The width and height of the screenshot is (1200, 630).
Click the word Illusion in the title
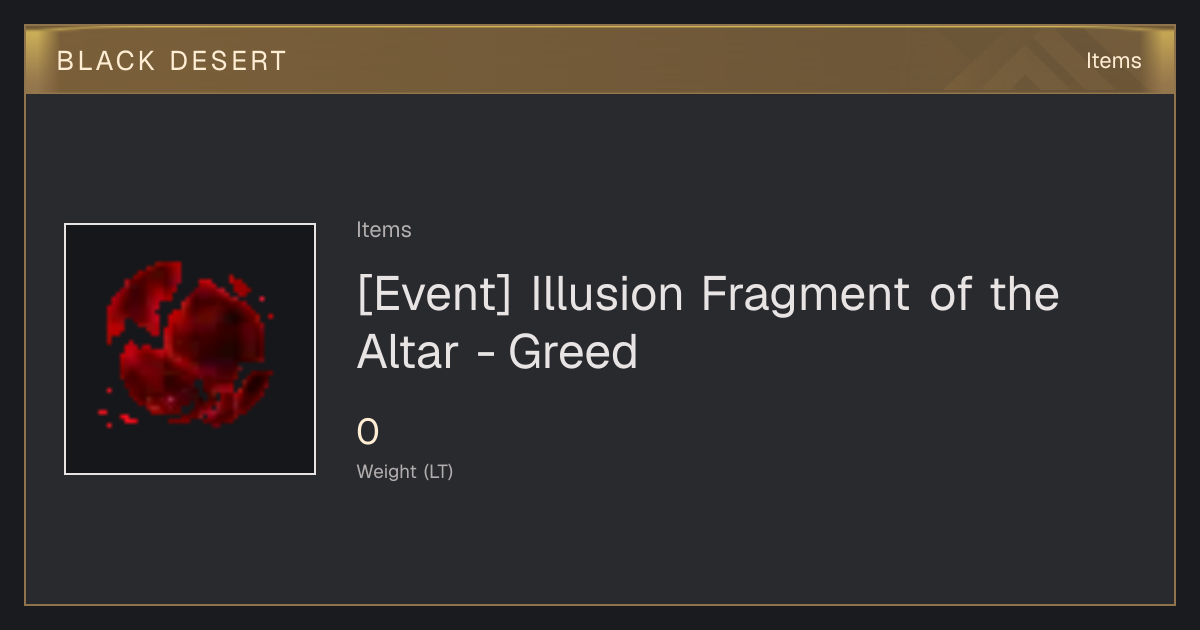pos(608,294)
